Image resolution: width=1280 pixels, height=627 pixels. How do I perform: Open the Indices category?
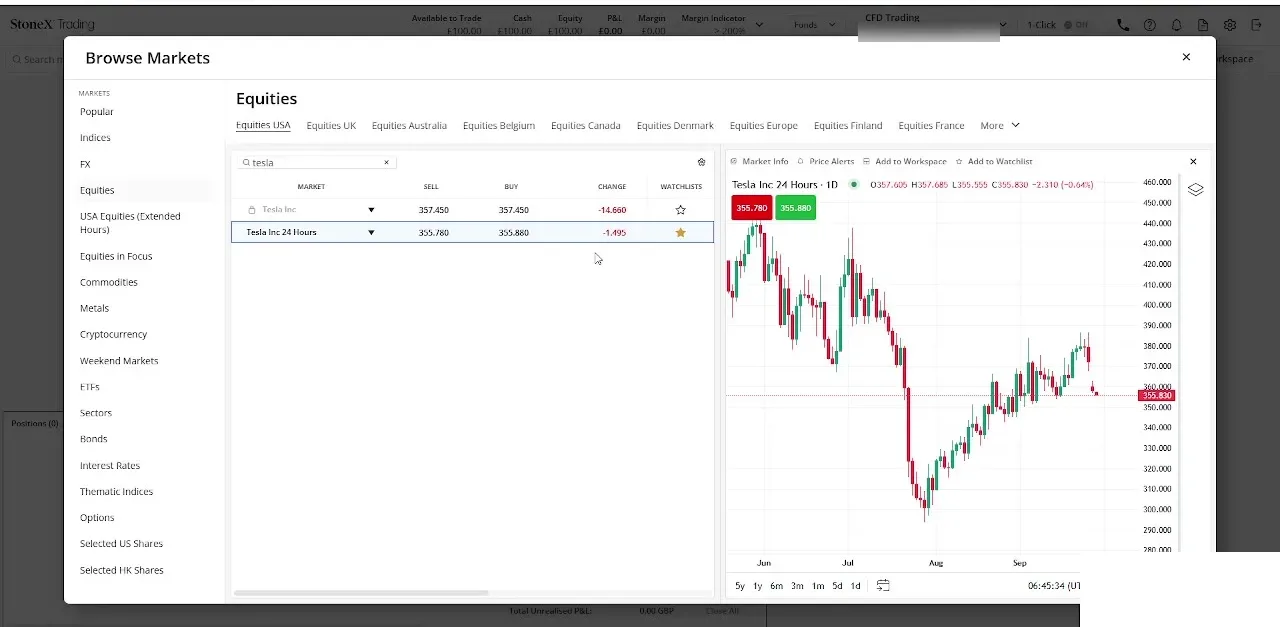95,138
